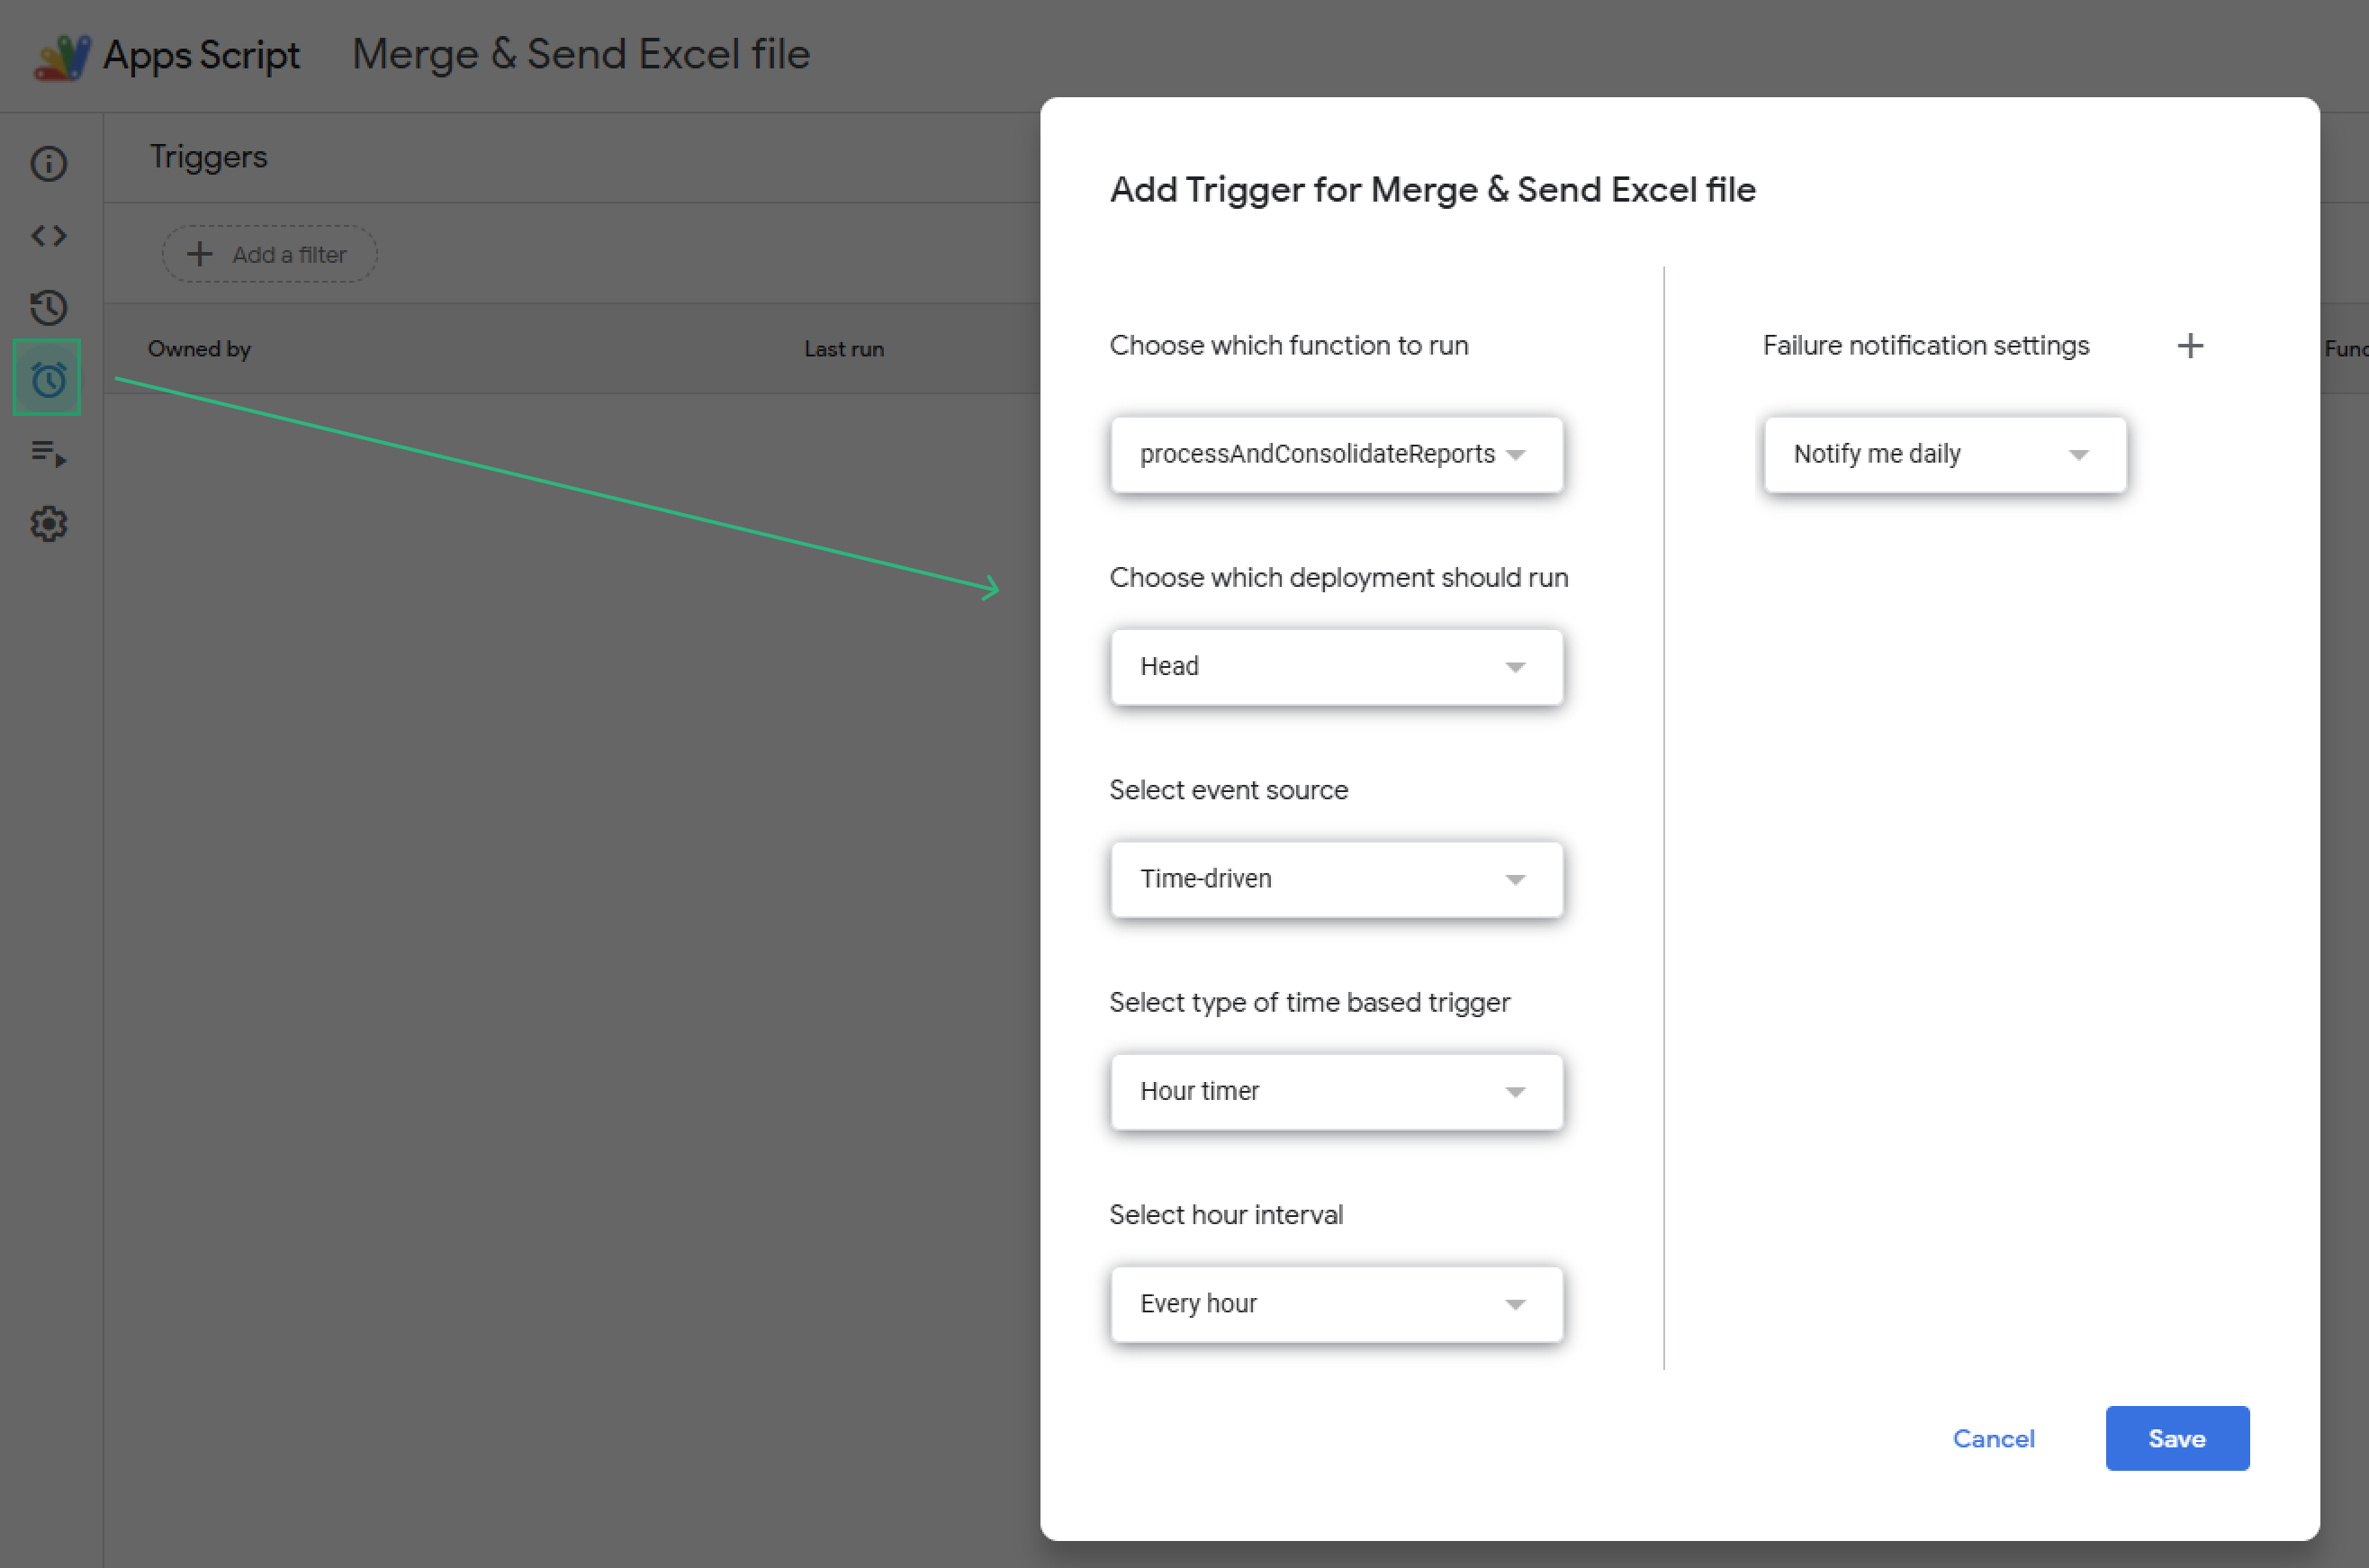Open the Hour timer trigger type dropdown
The width and height of the screenshot is (2369, 1568).
(1335, 1092)
